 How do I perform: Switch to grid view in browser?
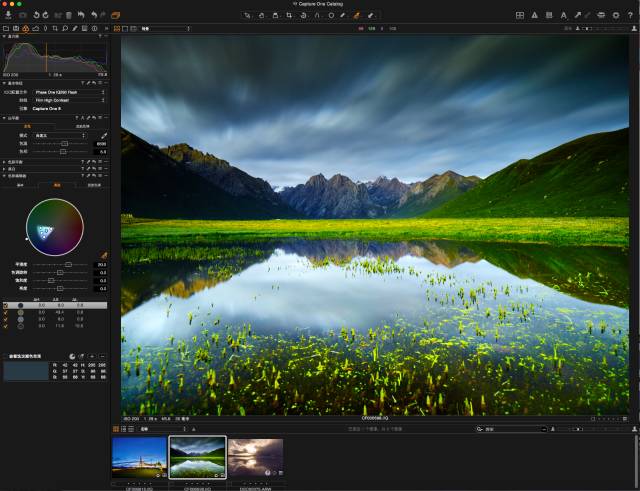click(116, 429)
